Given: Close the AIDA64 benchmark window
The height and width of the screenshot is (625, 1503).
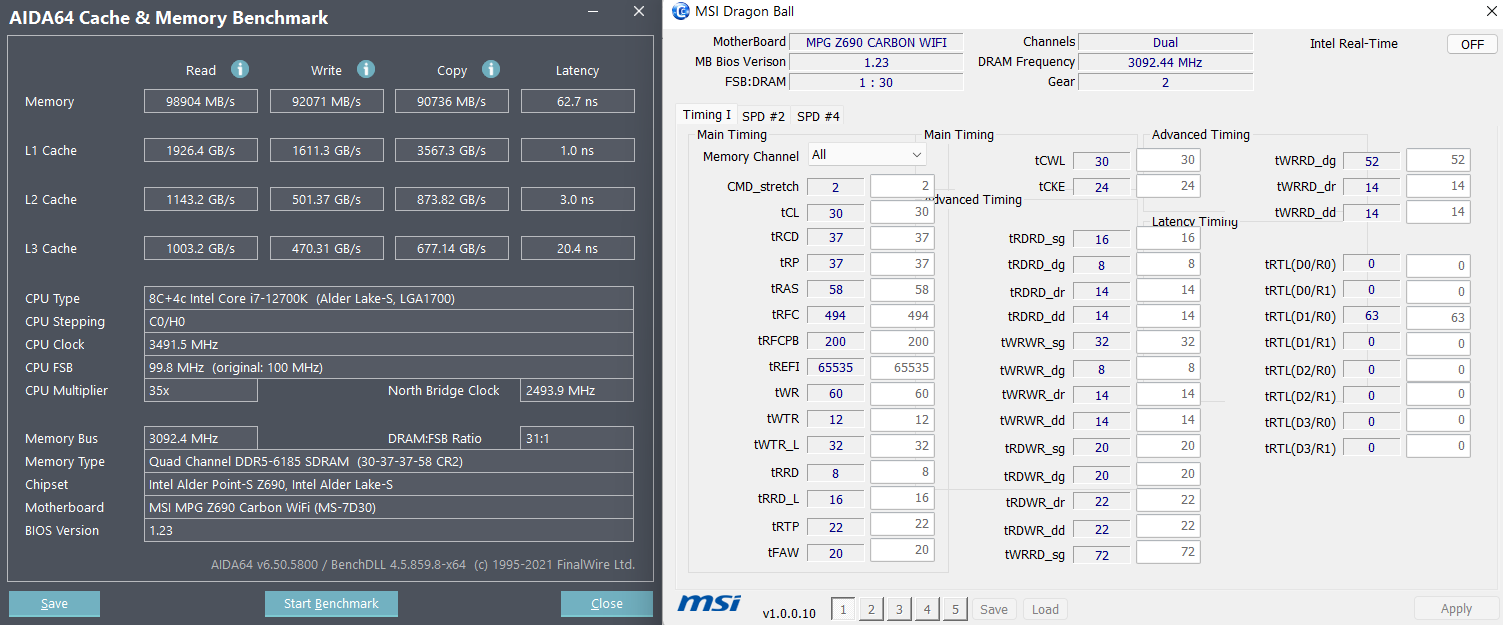Looking at the screenshot, I should coord(639,12).
